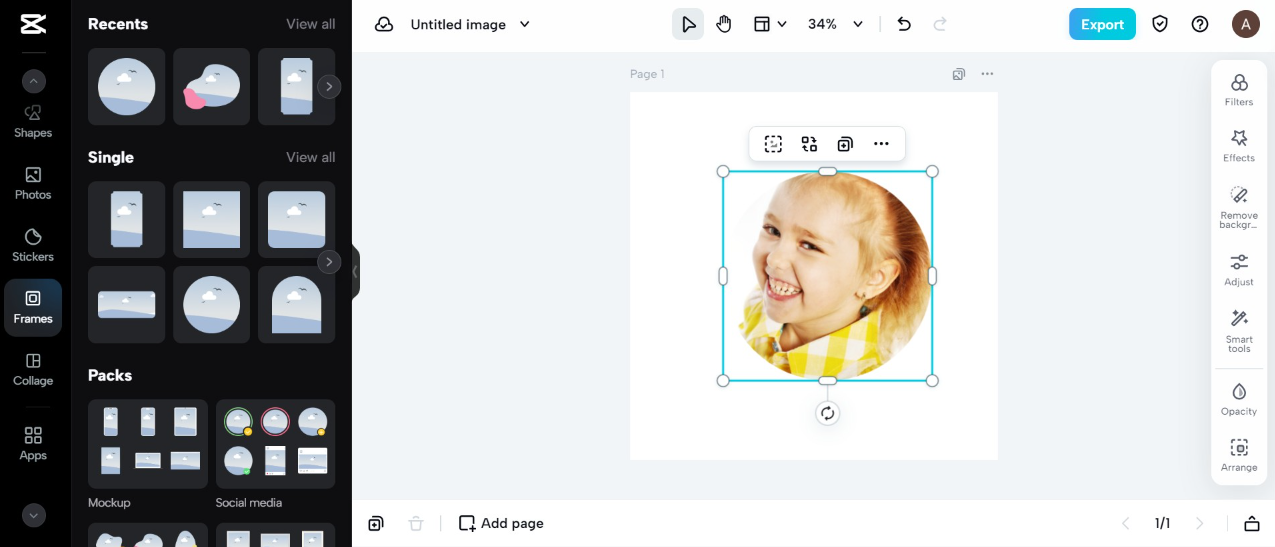This screenshot has width=1275, height=547.
Task: Open the Remove background tool
Action: [x=1239, y=207]
